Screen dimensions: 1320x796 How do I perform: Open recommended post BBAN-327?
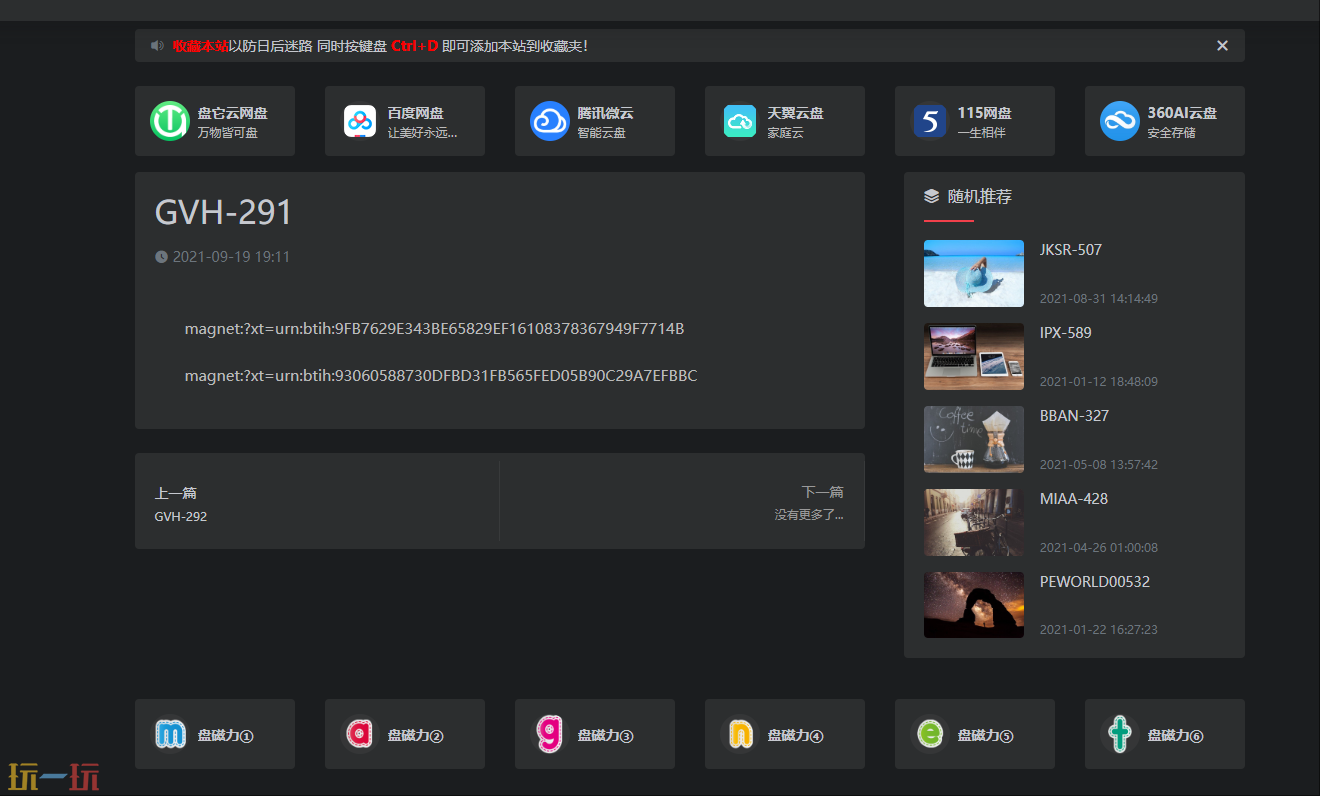tap(1075, 416)
